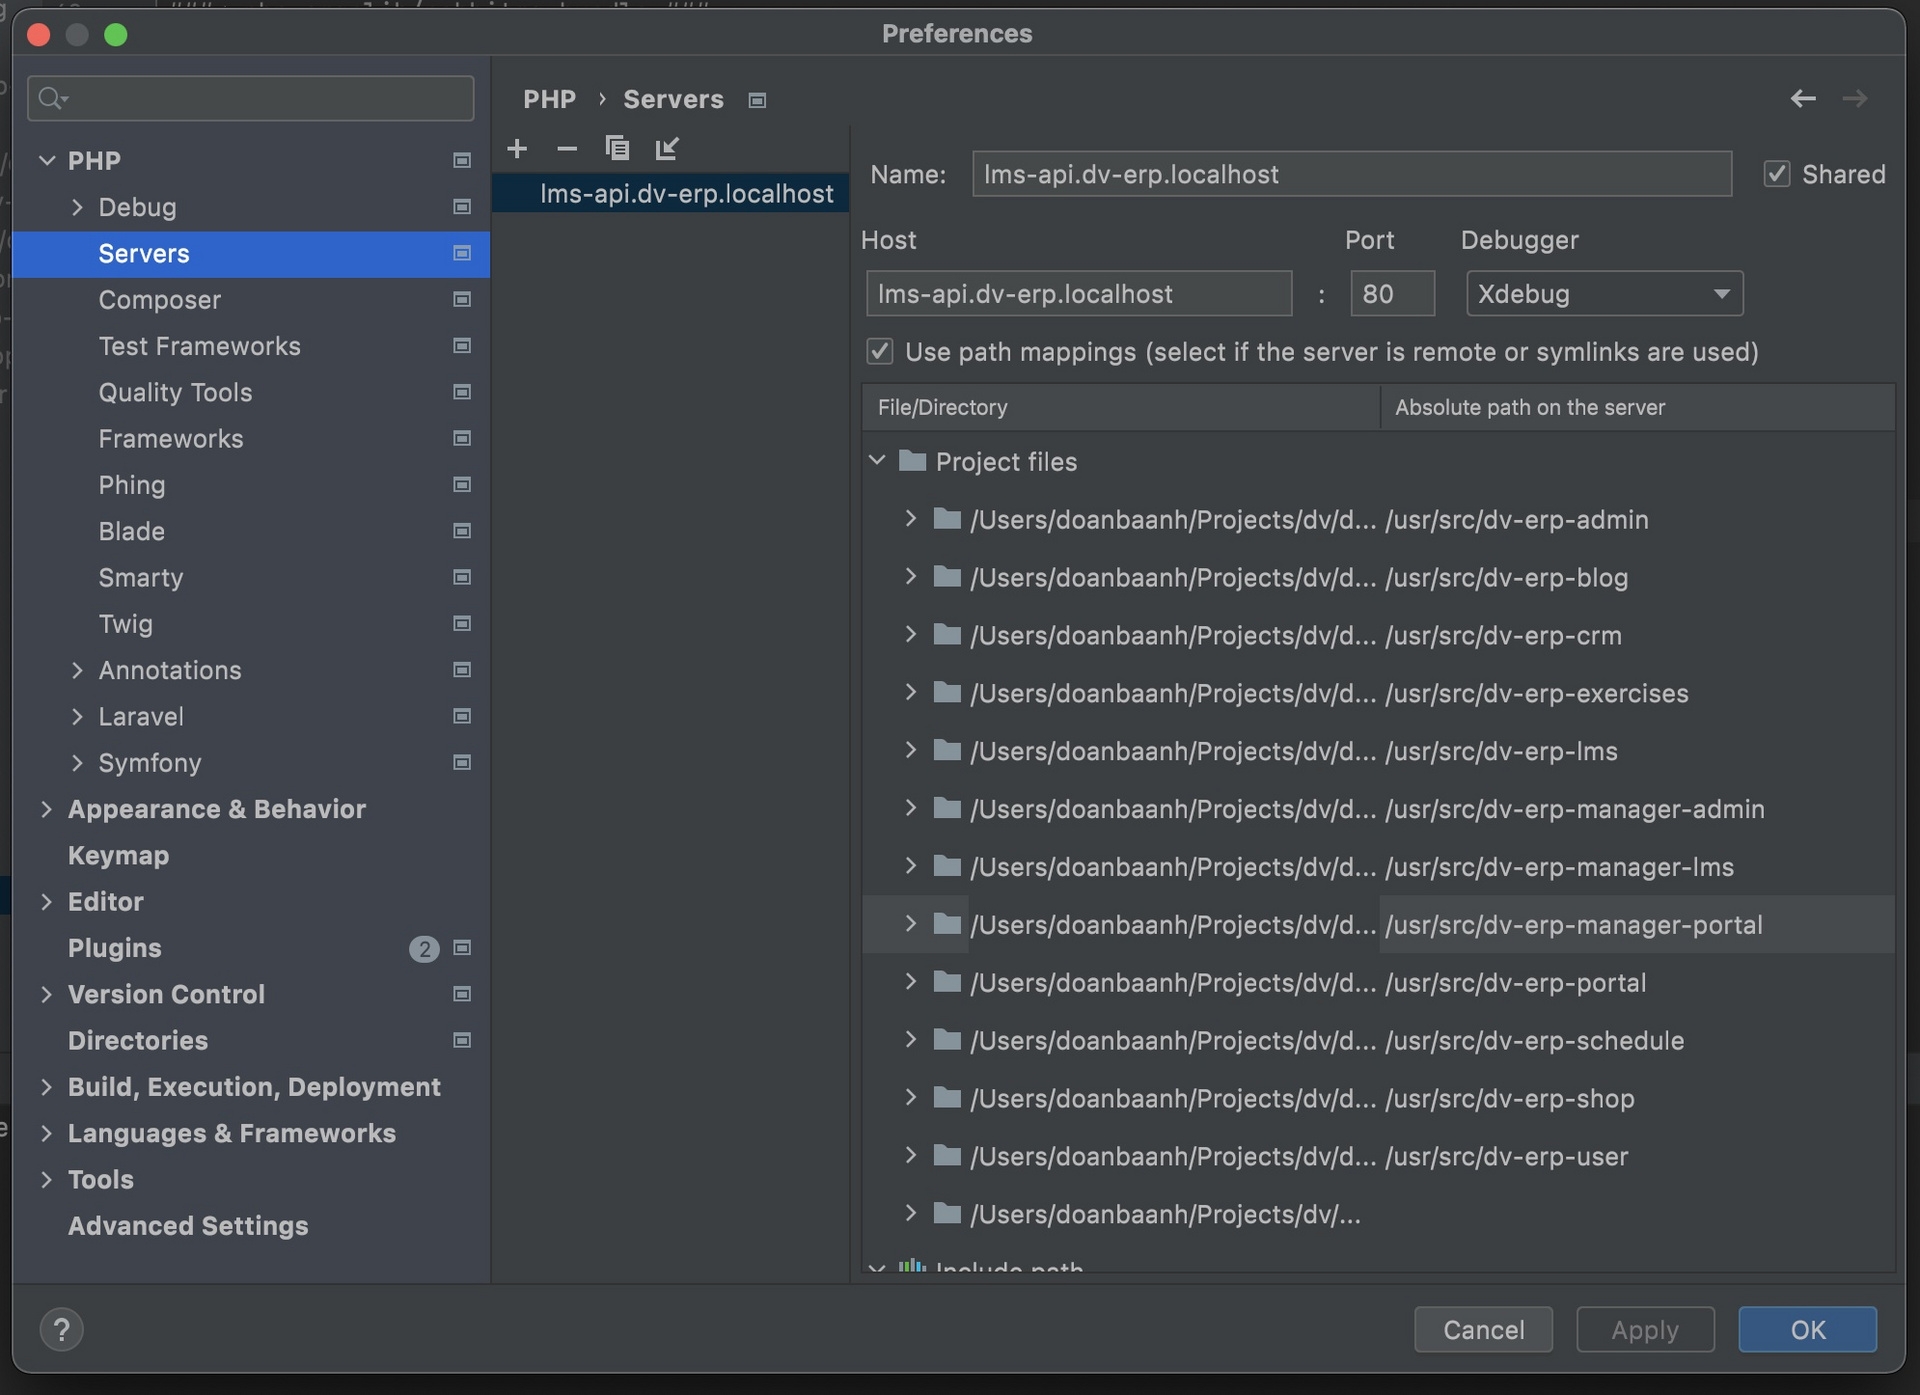Image resolution: width=1920 pixels, height=1395 pixels.
Task: Click the project-level icon next to Servers breadcrumb
Action: click(x=757, y=100)
